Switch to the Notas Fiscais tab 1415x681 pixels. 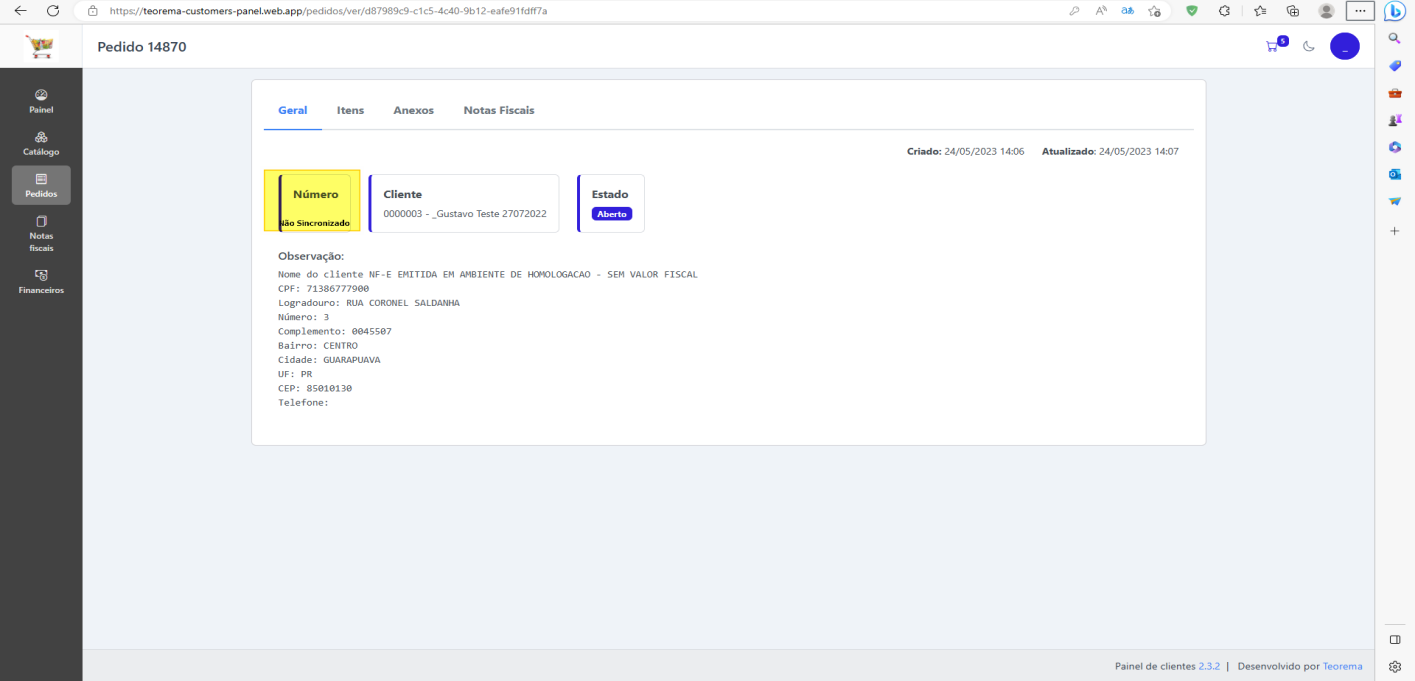[499, 111]
